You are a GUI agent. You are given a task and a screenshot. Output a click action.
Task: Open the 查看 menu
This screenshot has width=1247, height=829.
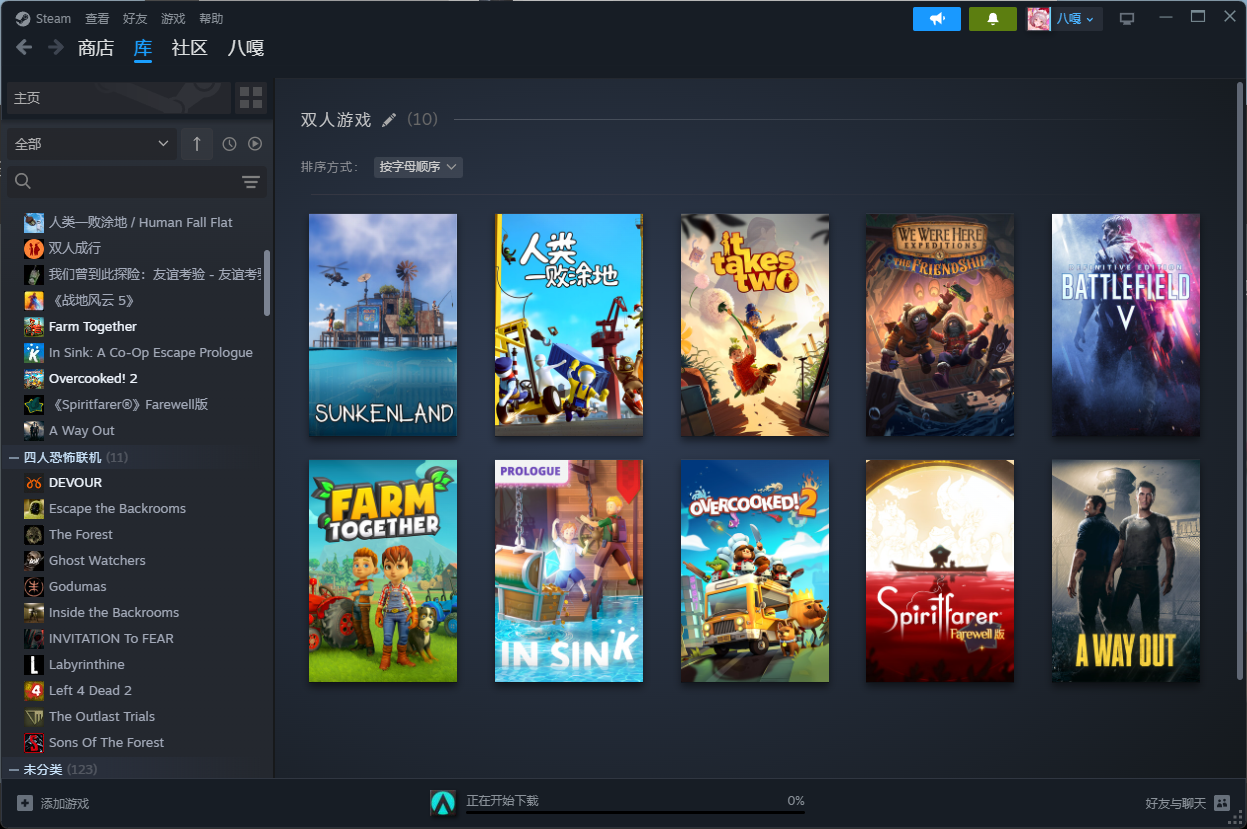(97, 19)
